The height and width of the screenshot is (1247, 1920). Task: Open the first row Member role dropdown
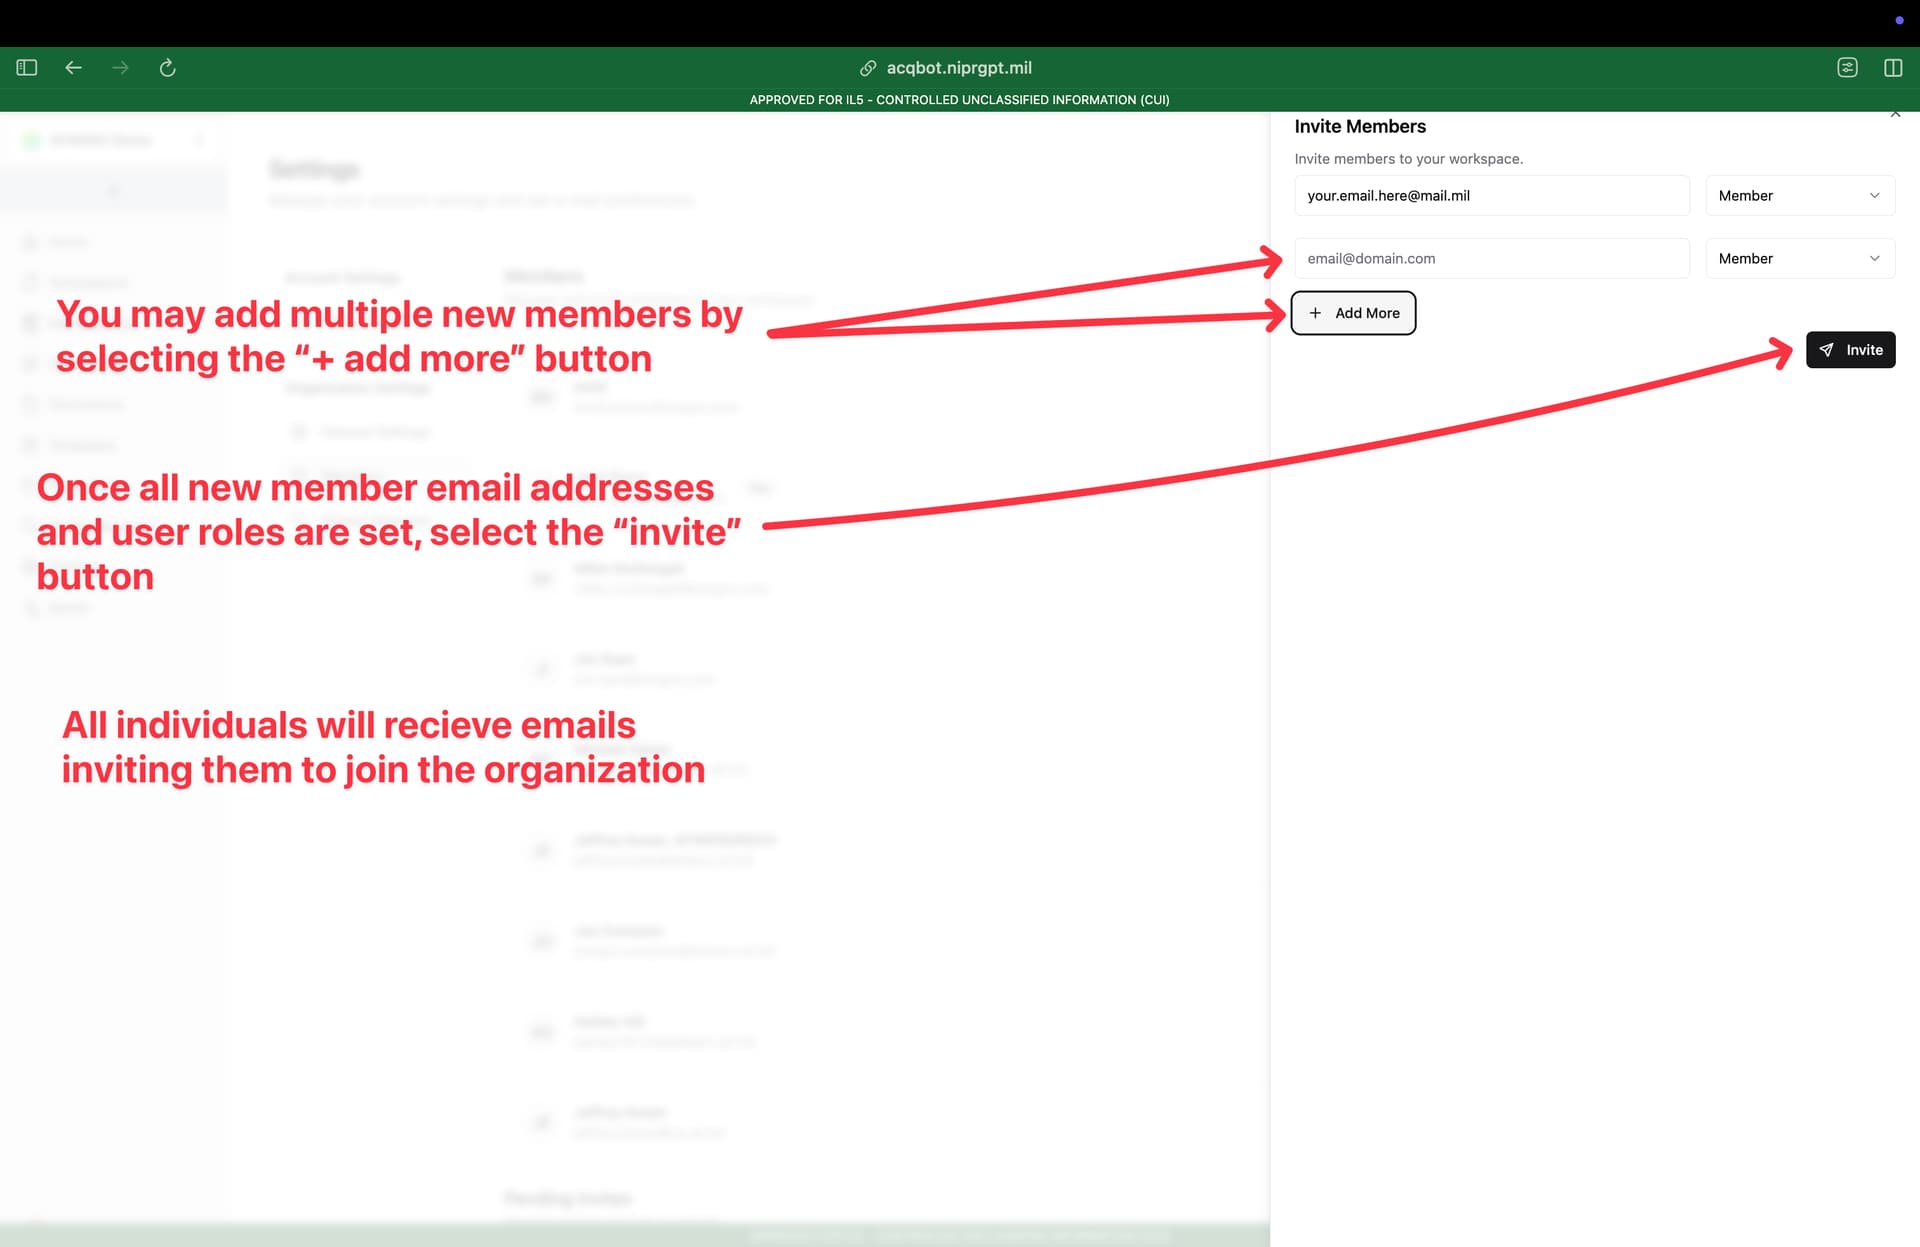pos(1799,196)
